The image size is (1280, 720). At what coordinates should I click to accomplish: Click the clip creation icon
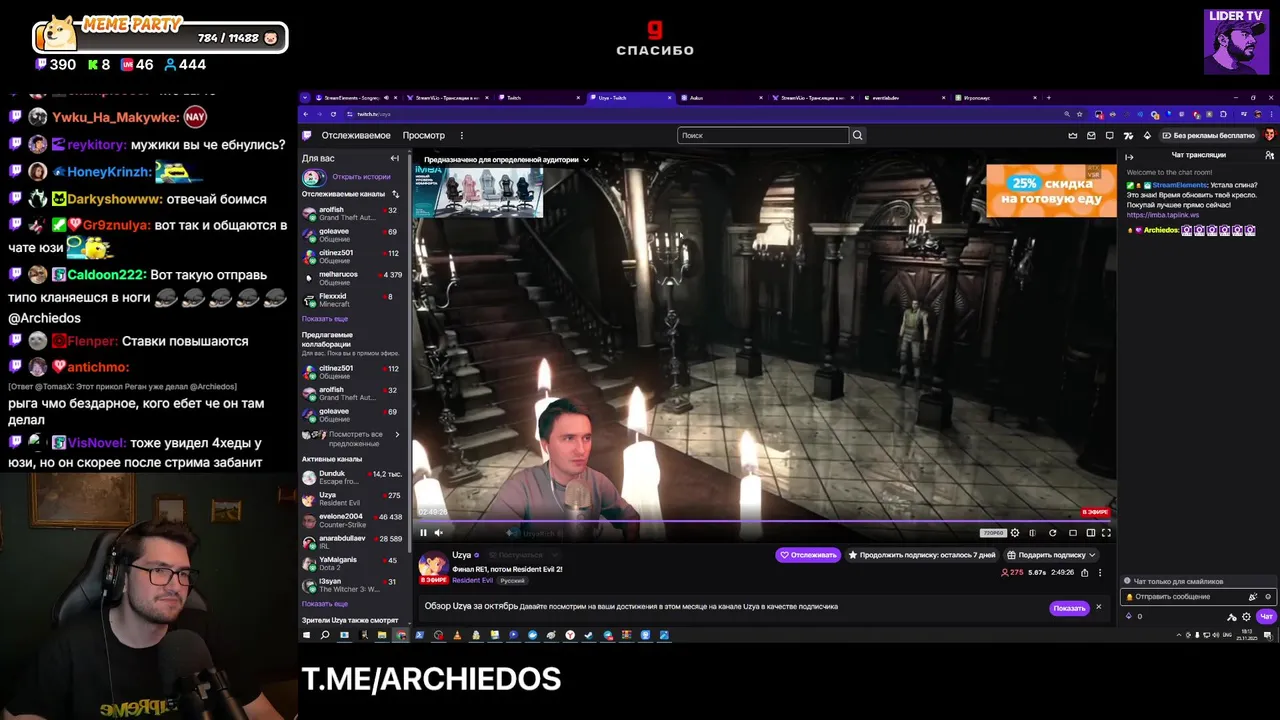pyautogui.click(x=1033, y=533)
